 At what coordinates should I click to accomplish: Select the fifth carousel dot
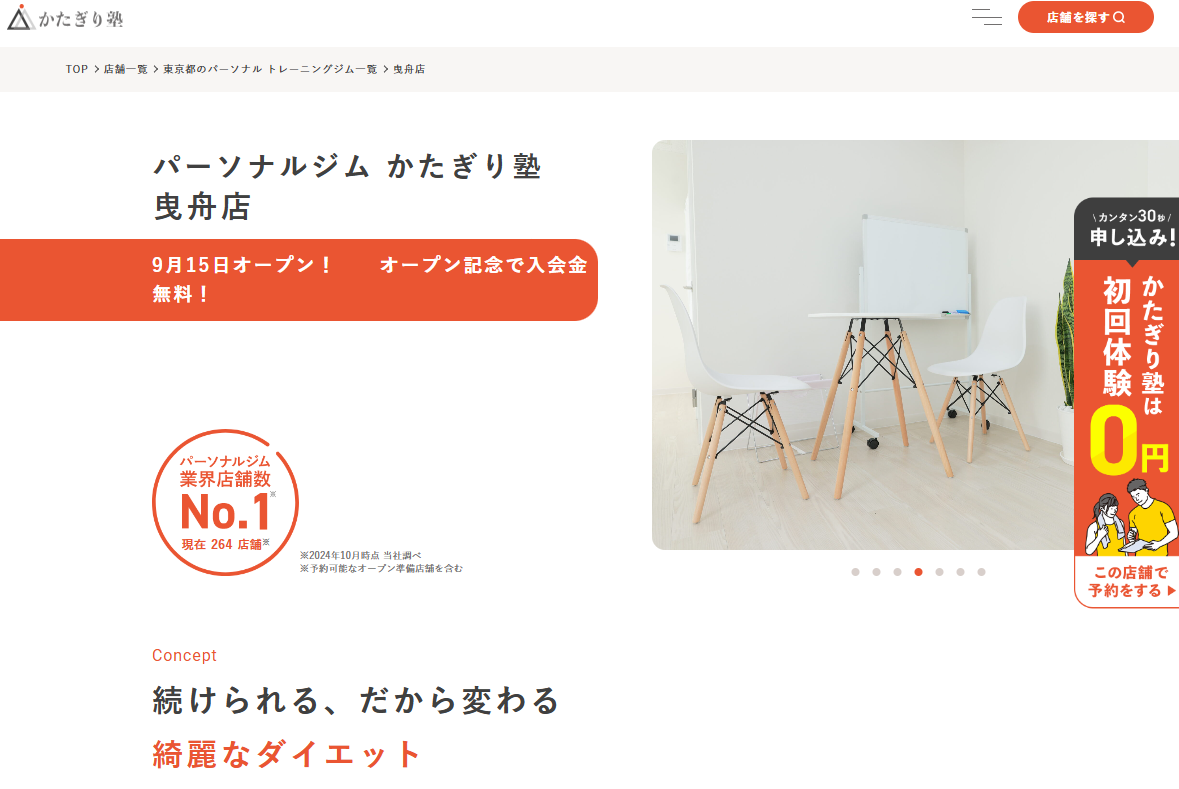939,572
